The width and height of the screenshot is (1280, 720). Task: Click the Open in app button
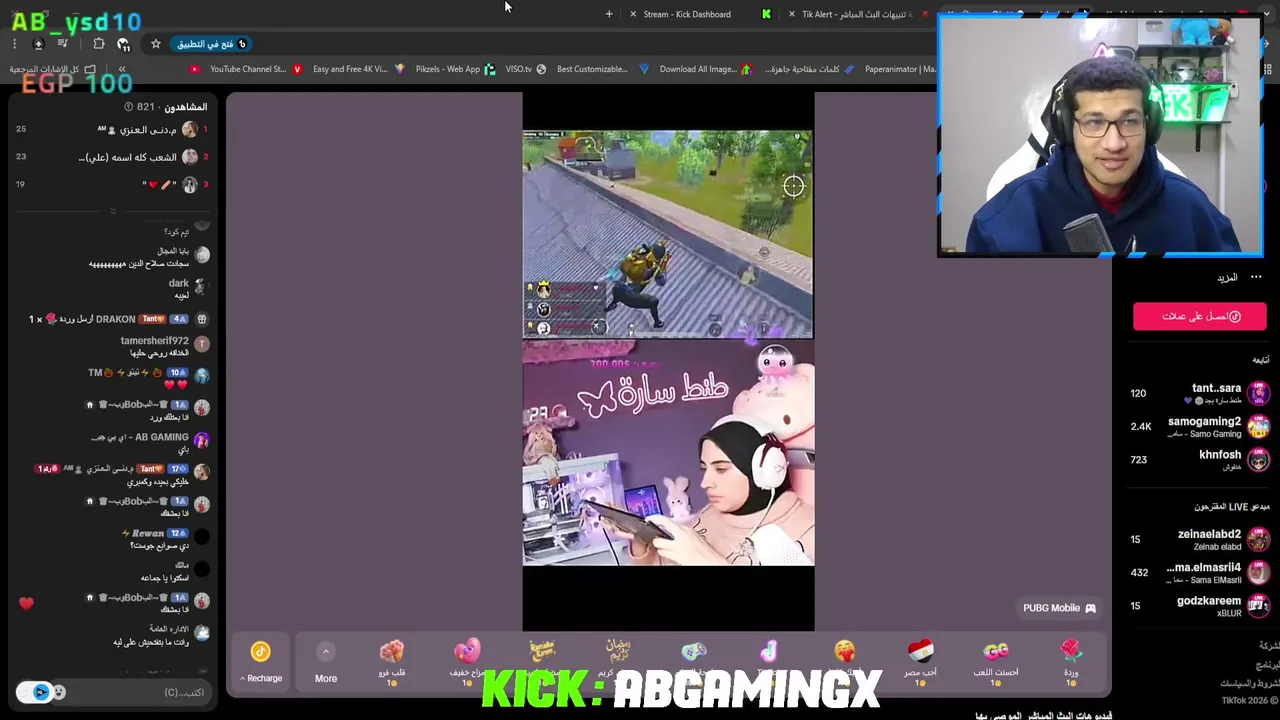pyautogui.click(x=210, y=44)
